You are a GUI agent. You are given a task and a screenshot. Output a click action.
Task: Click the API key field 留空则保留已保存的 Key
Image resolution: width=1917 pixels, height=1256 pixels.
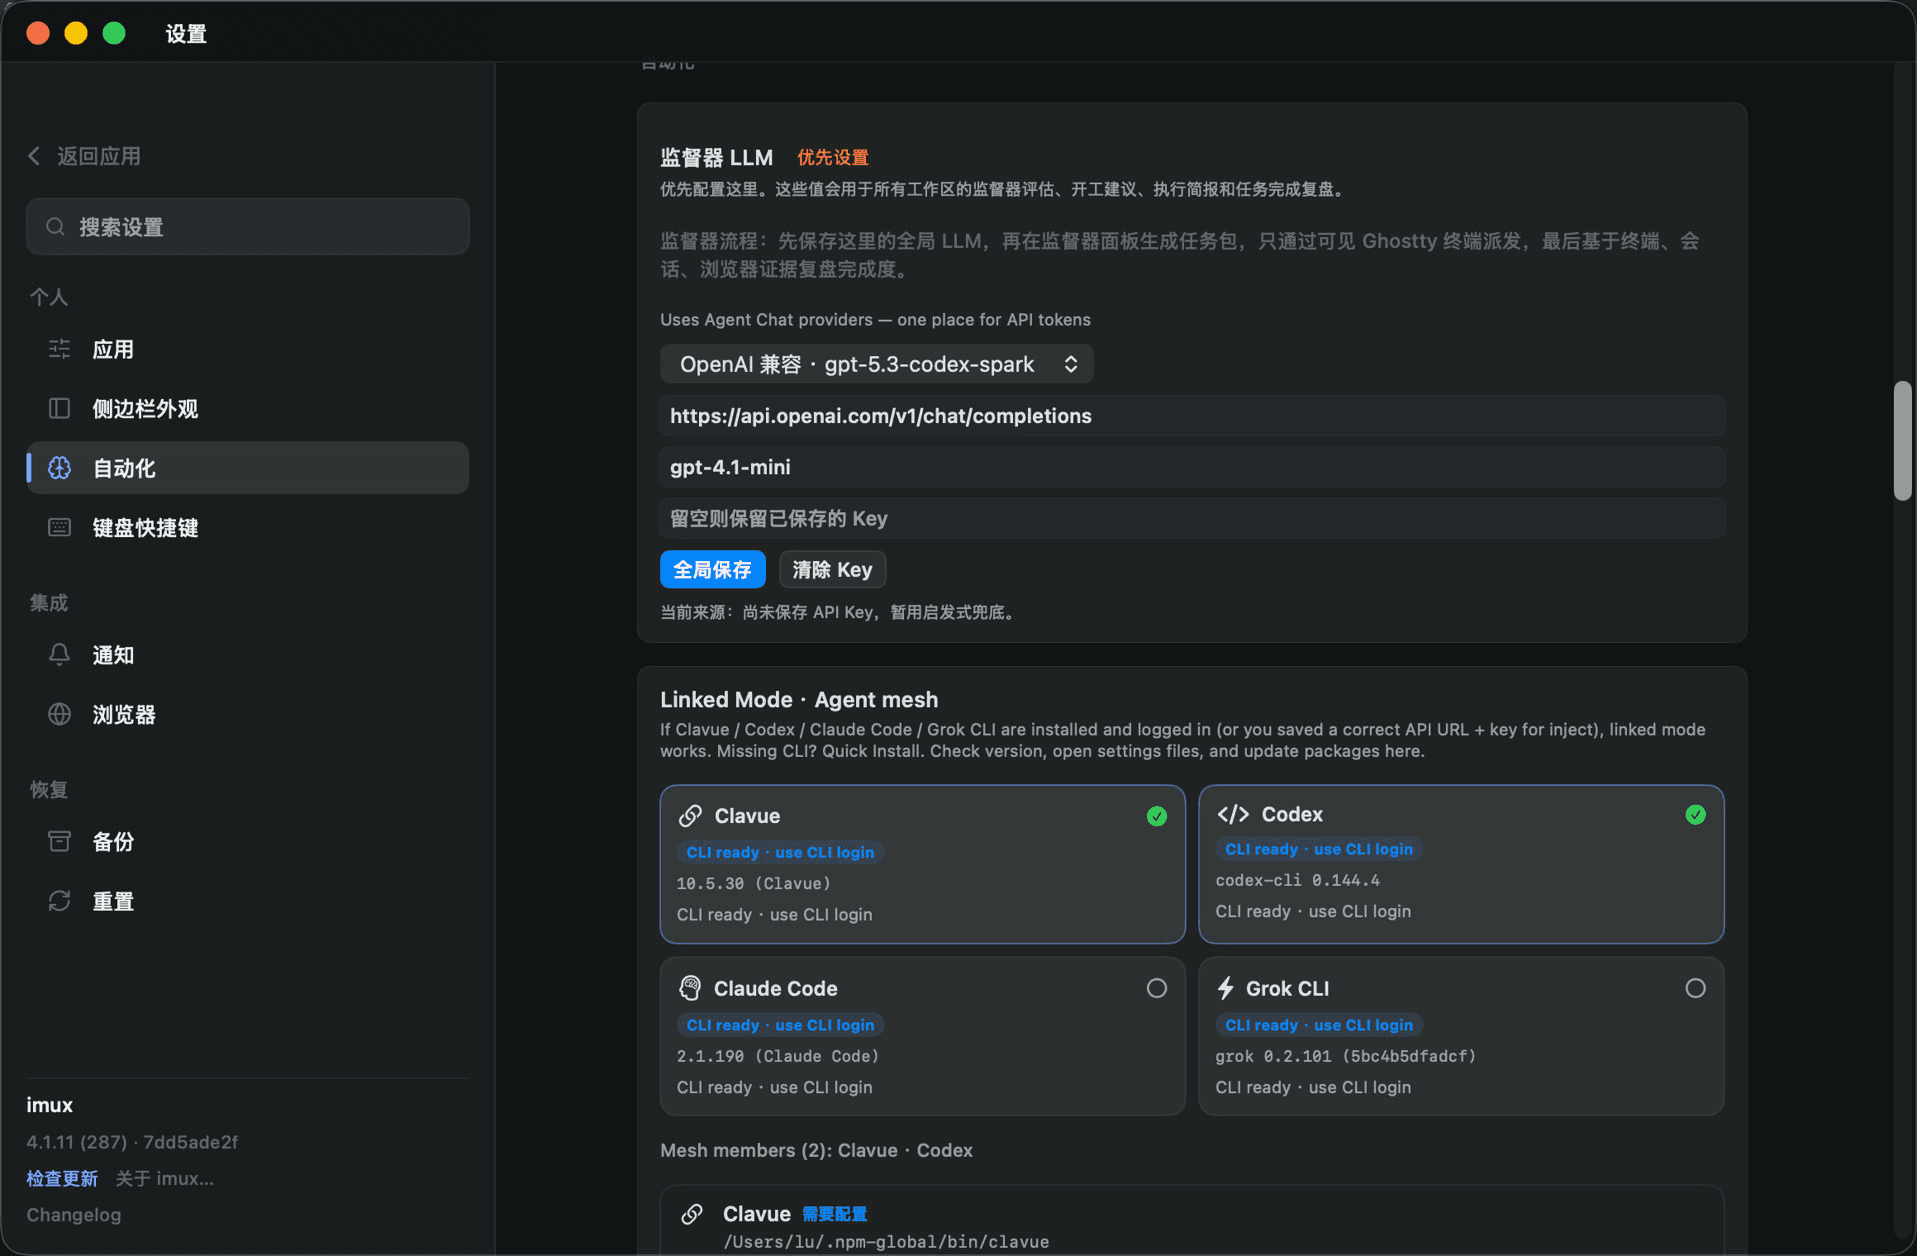pyautogui.click(x=1192, y=518)
